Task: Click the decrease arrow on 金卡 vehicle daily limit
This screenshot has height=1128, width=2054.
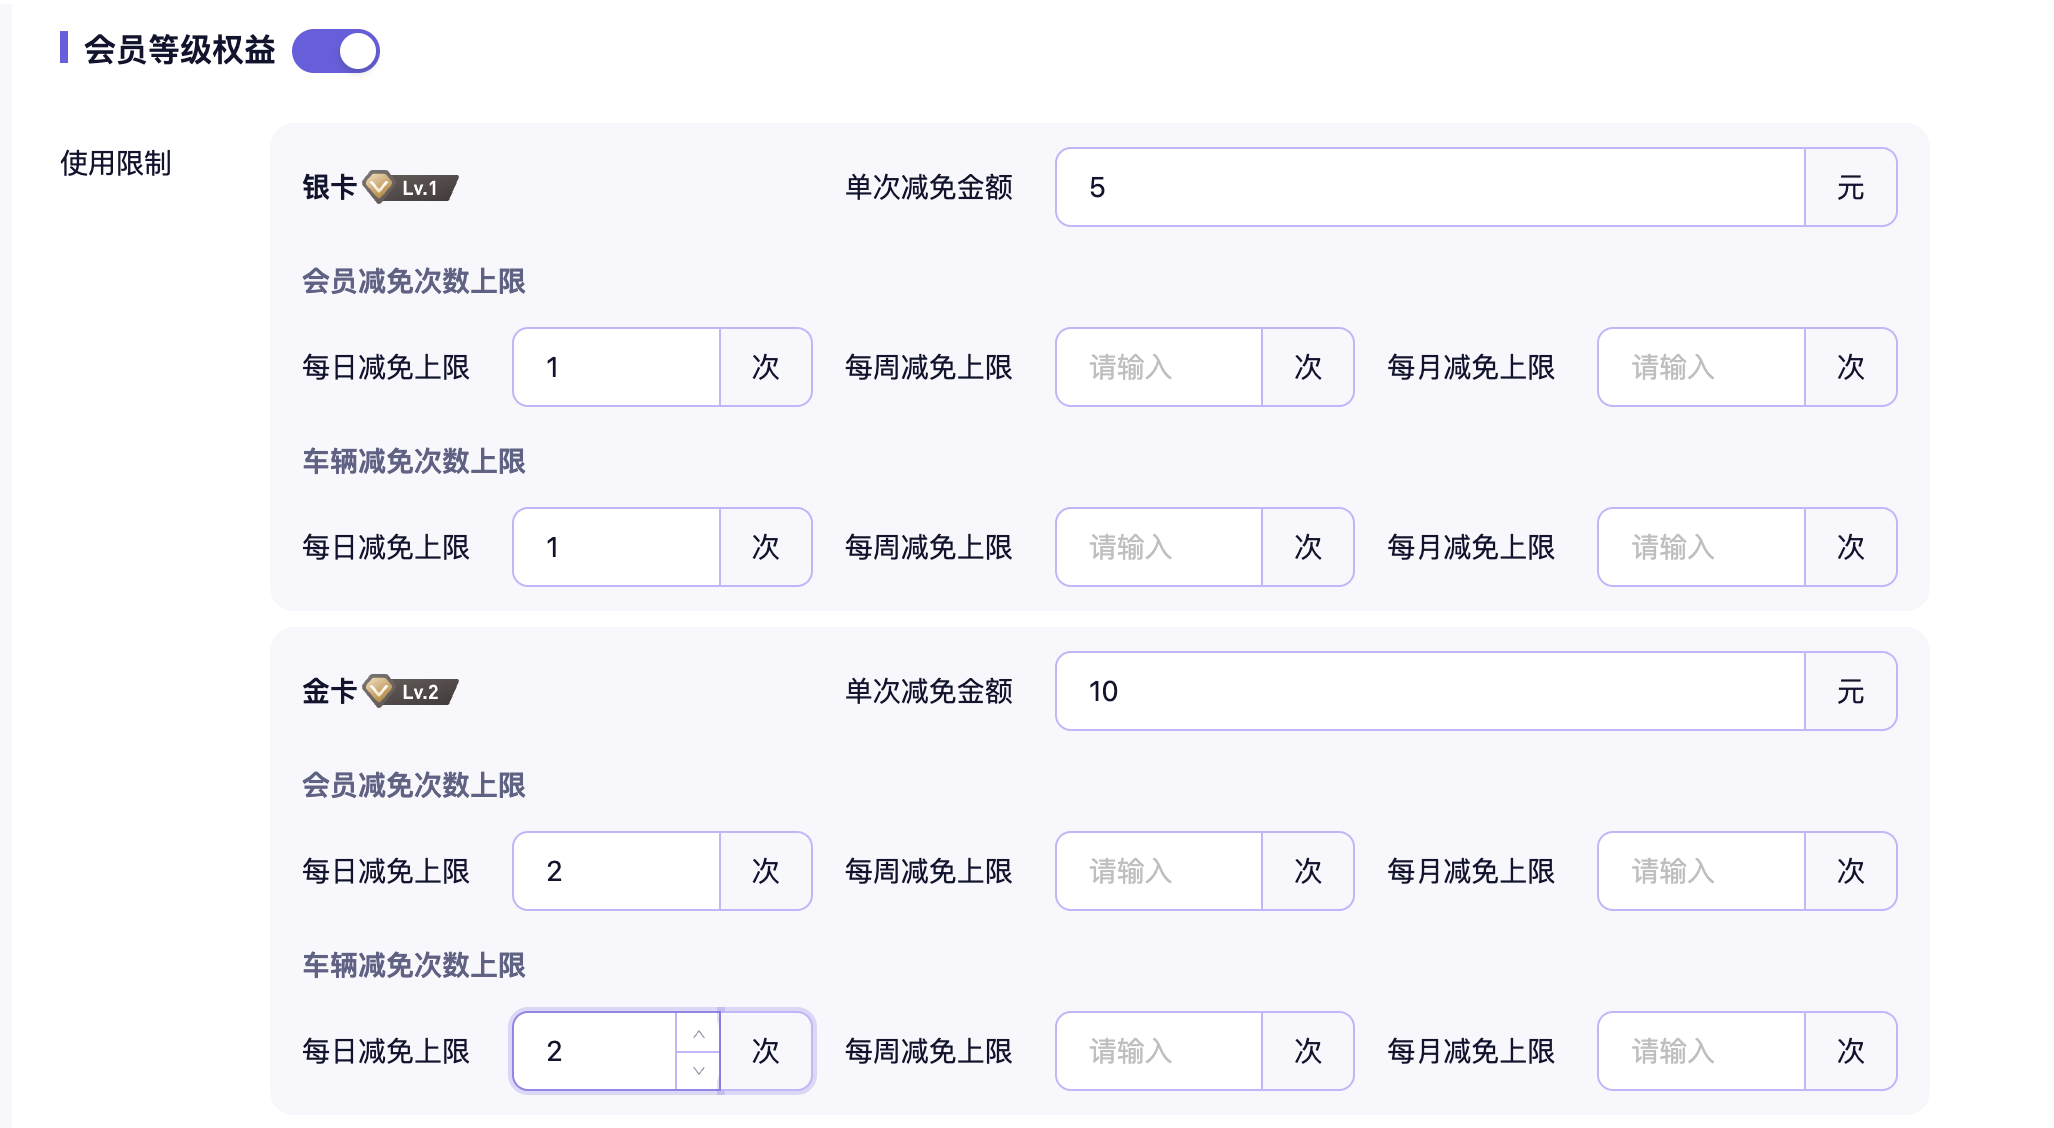Action: tap(699, 1070)
